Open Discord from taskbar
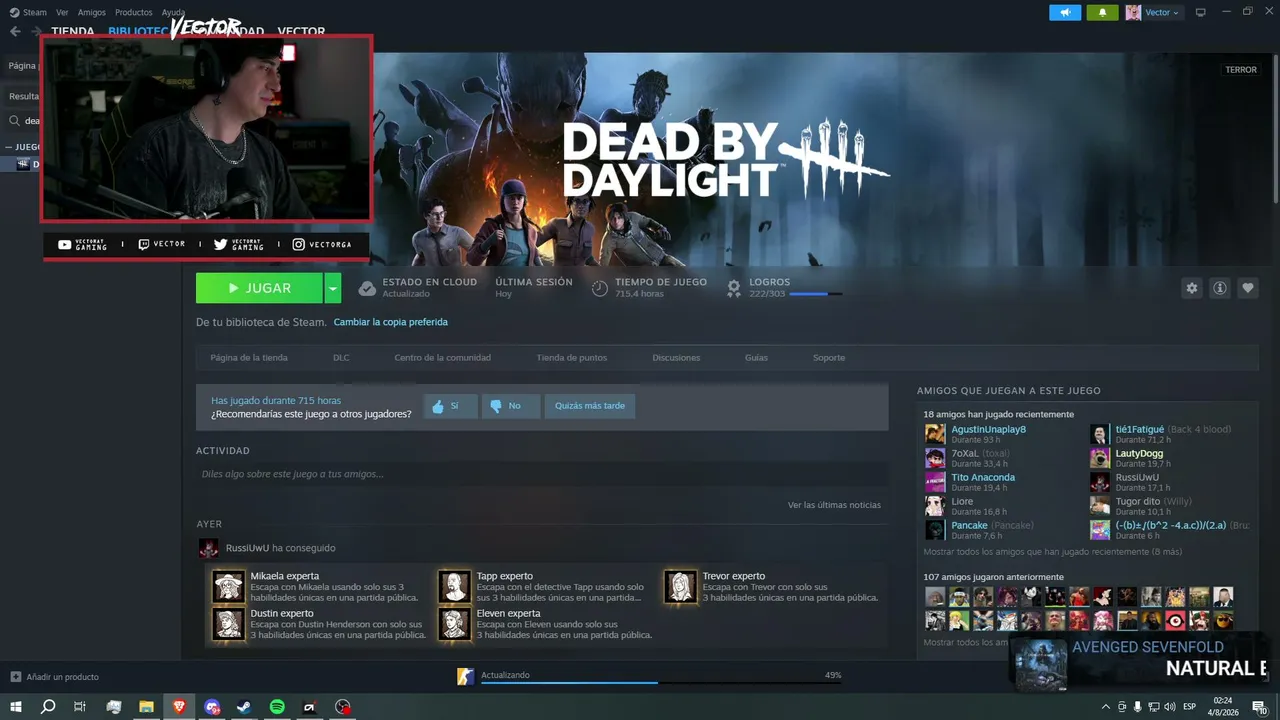The height and width of the screenshot is (720, 1280). (x=212, y=707)
